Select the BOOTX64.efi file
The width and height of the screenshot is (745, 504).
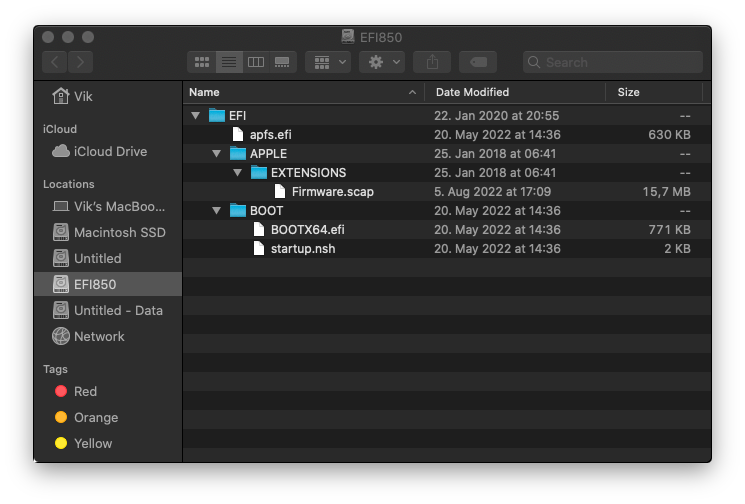click(x=447, y=229)
